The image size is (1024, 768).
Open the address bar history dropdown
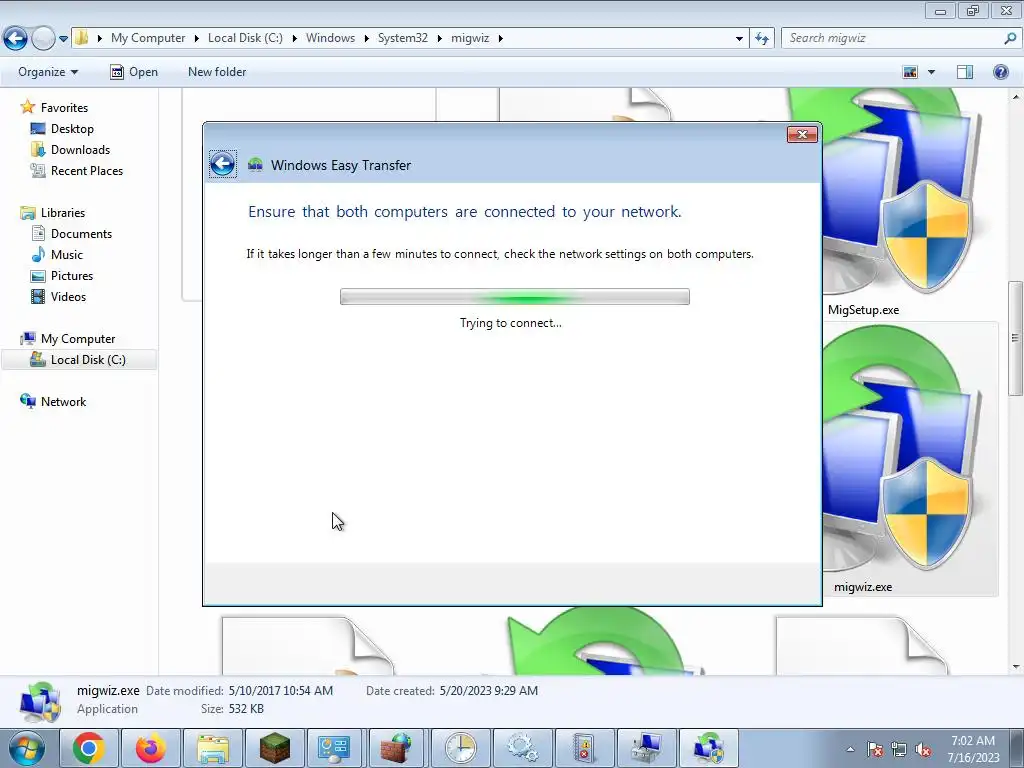pos(739,39)
